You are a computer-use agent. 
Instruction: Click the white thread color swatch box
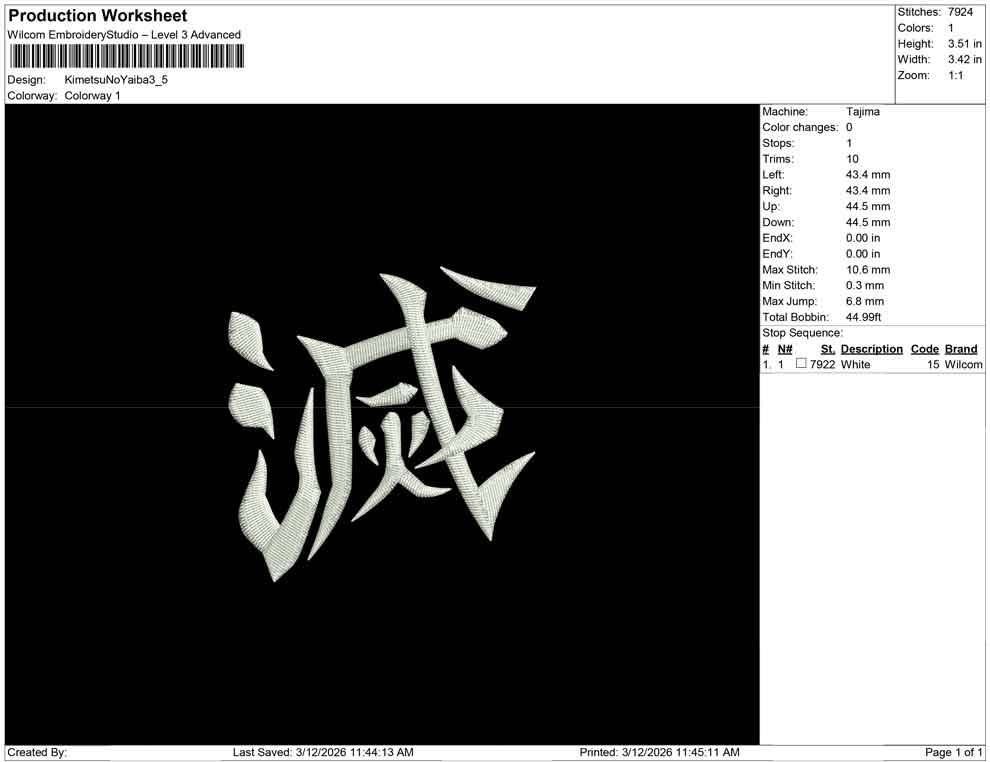pos(801,363)
